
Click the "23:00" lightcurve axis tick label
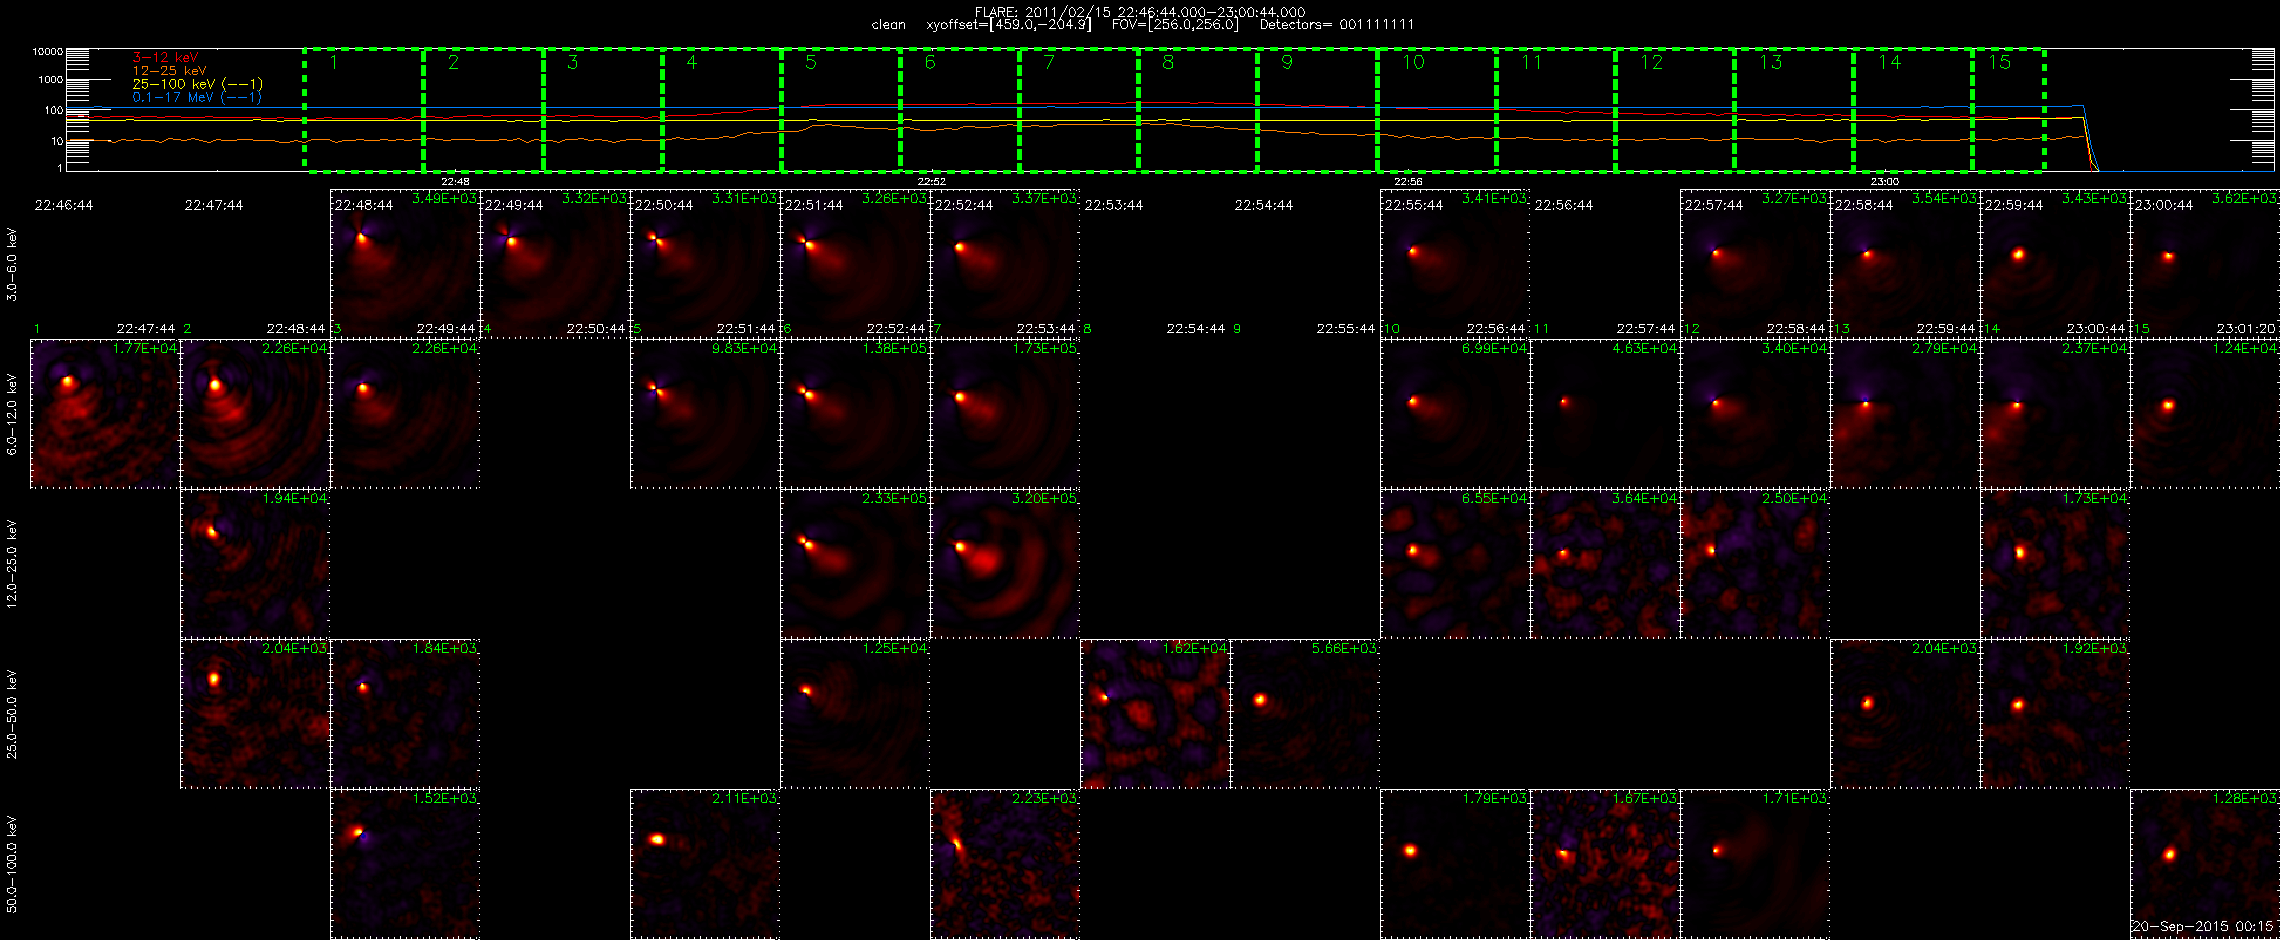(x=1884, y=182)
